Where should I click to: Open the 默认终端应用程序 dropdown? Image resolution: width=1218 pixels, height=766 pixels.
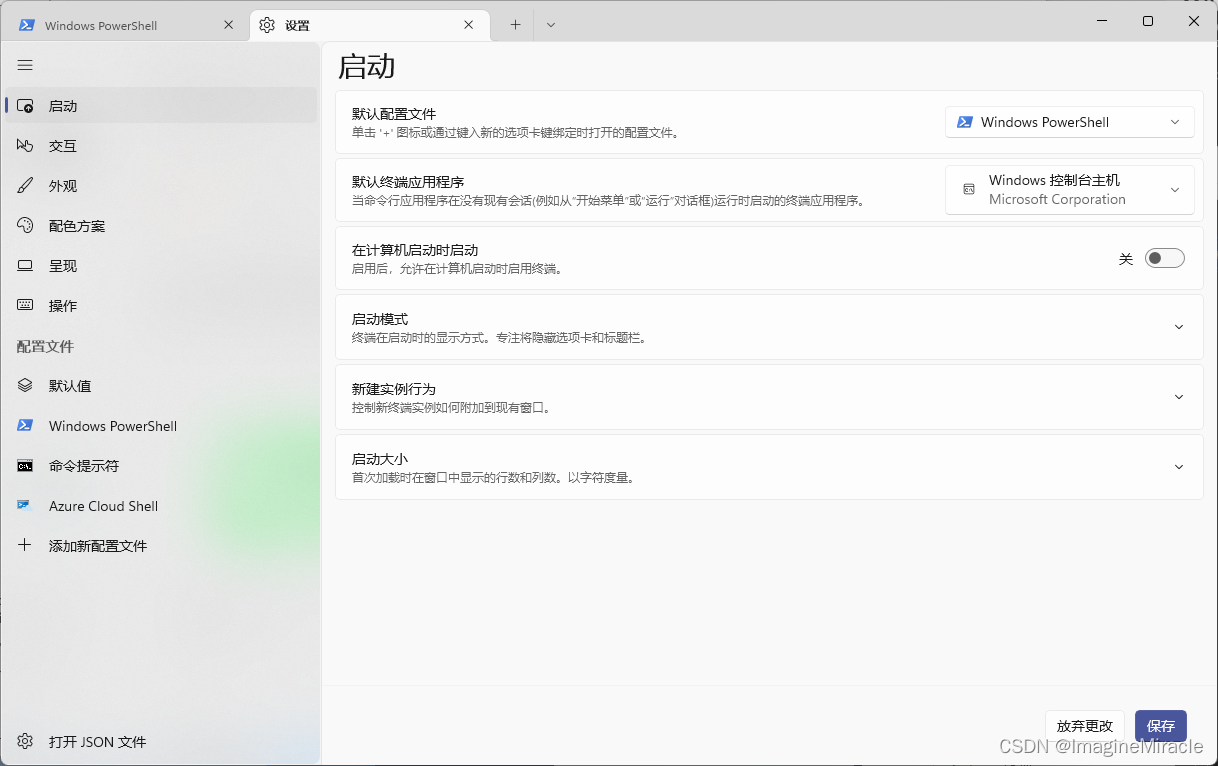click(x=1070, y=190)
